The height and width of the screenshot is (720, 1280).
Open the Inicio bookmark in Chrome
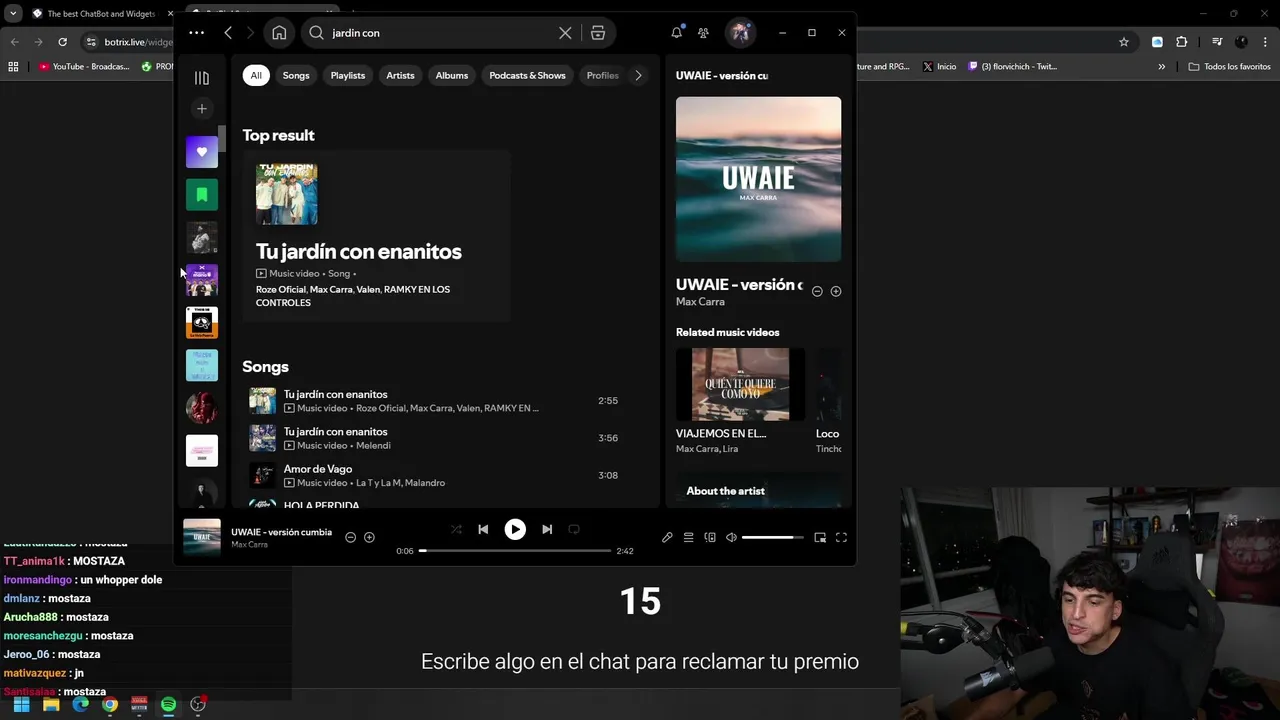pyautogui.click(x=939, y=67)
